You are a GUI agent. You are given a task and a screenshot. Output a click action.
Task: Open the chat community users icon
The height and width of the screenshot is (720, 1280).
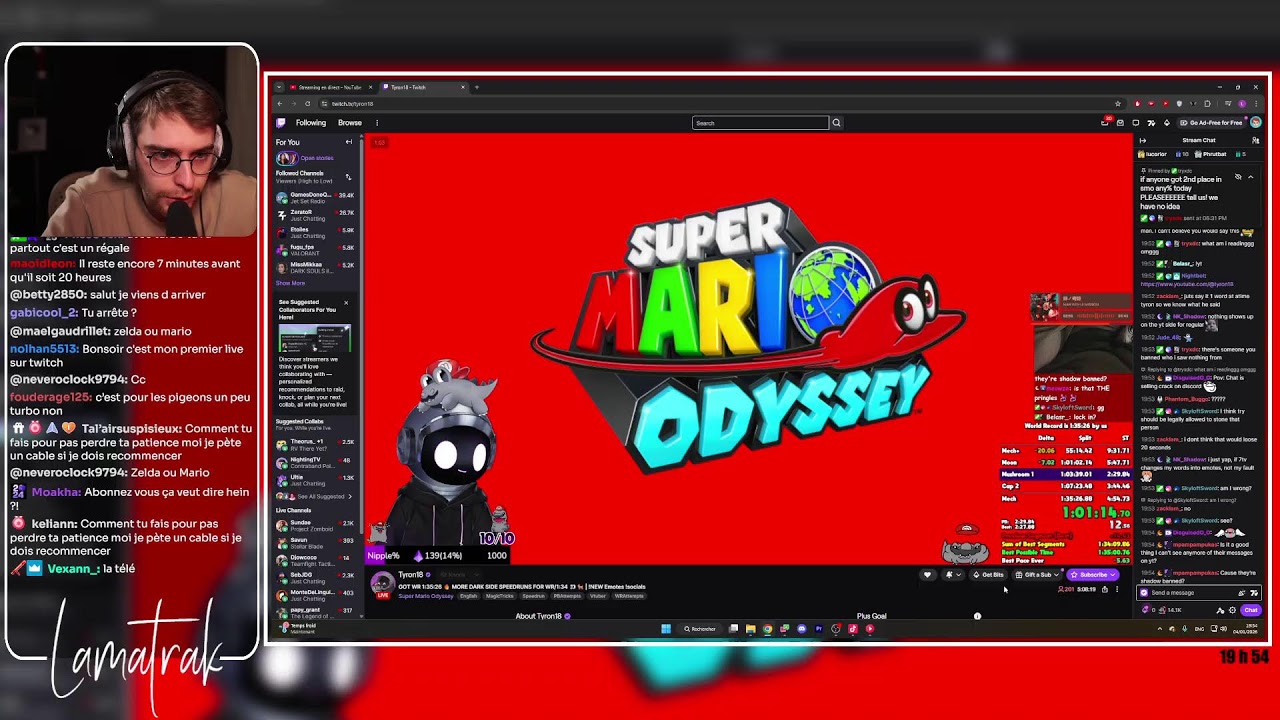pos(1256,140)
